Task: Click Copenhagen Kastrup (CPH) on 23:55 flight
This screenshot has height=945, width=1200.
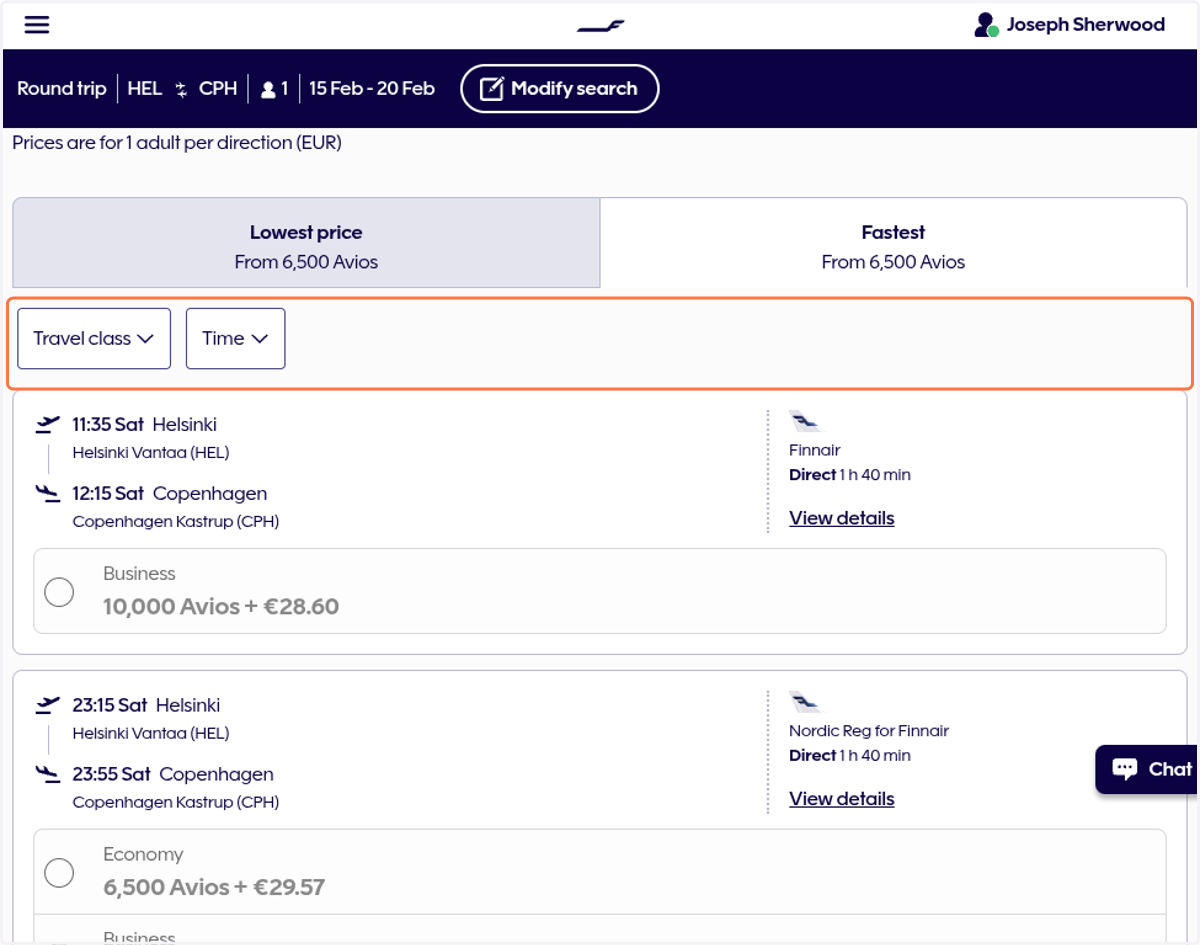Action: (x=176, y=802)
